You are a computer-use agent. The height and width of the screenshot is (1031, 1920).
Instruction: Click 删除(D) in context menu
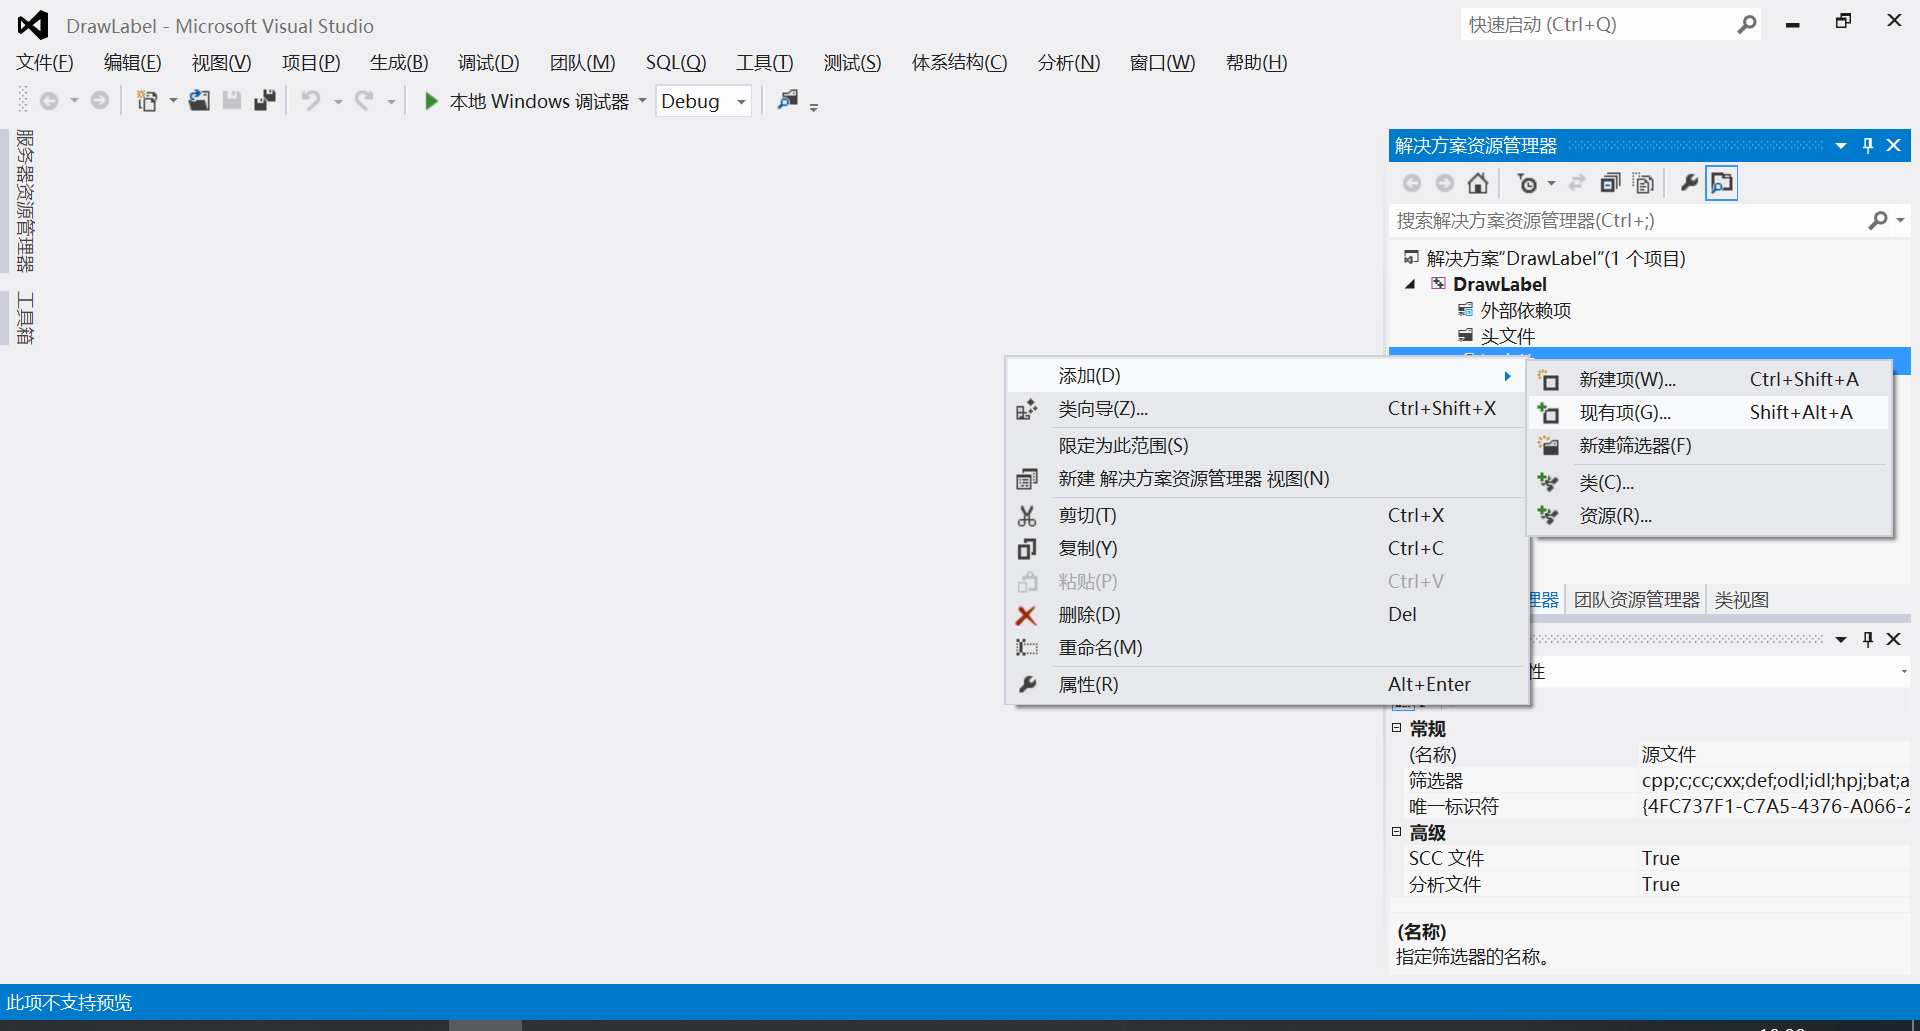1267,615
